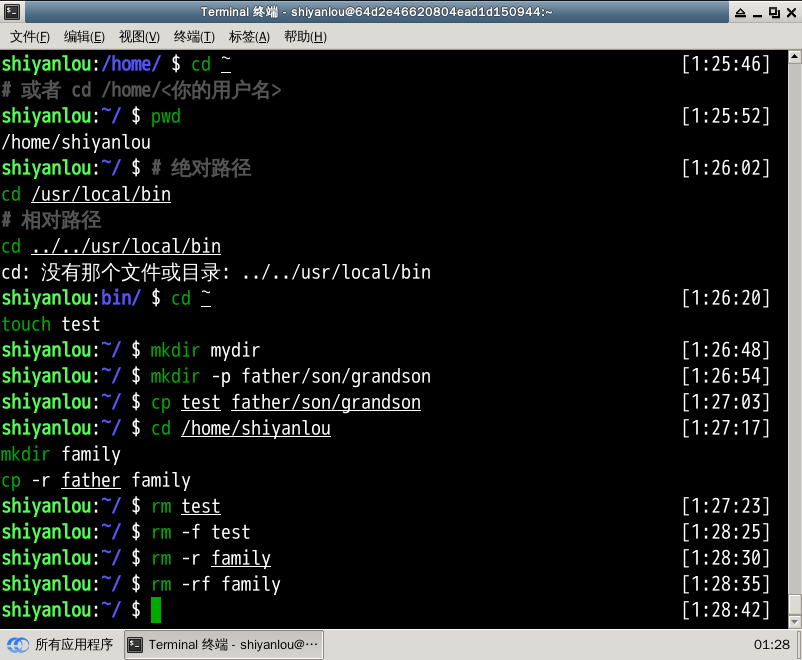This screenshot has width=802, height=660.
Task: Open the 所有应用程序 launcher
Action: pos(73,645)
